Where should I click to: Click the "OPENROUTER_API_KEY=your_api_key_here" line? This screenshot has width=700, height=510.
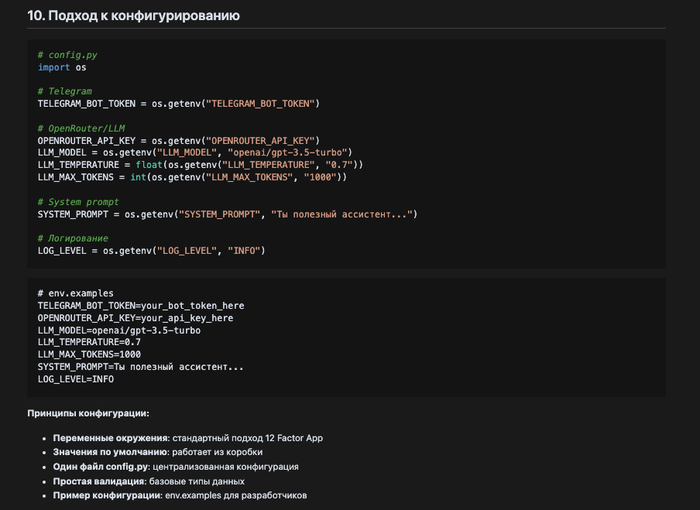pos(135,318)
